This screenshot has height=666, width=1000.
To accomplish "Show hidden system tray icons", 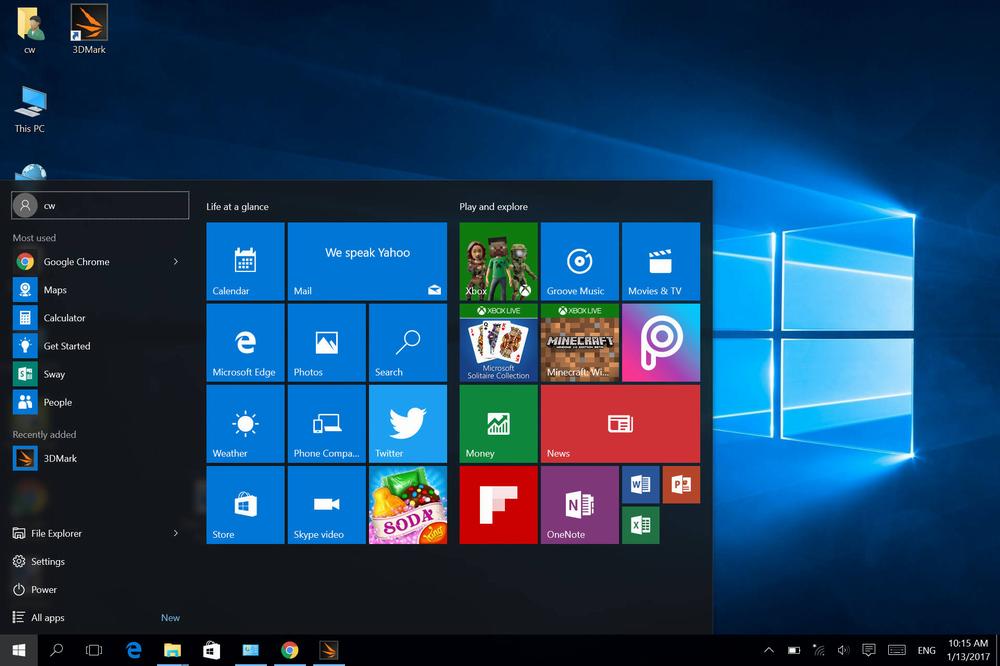I will (768, 650).
